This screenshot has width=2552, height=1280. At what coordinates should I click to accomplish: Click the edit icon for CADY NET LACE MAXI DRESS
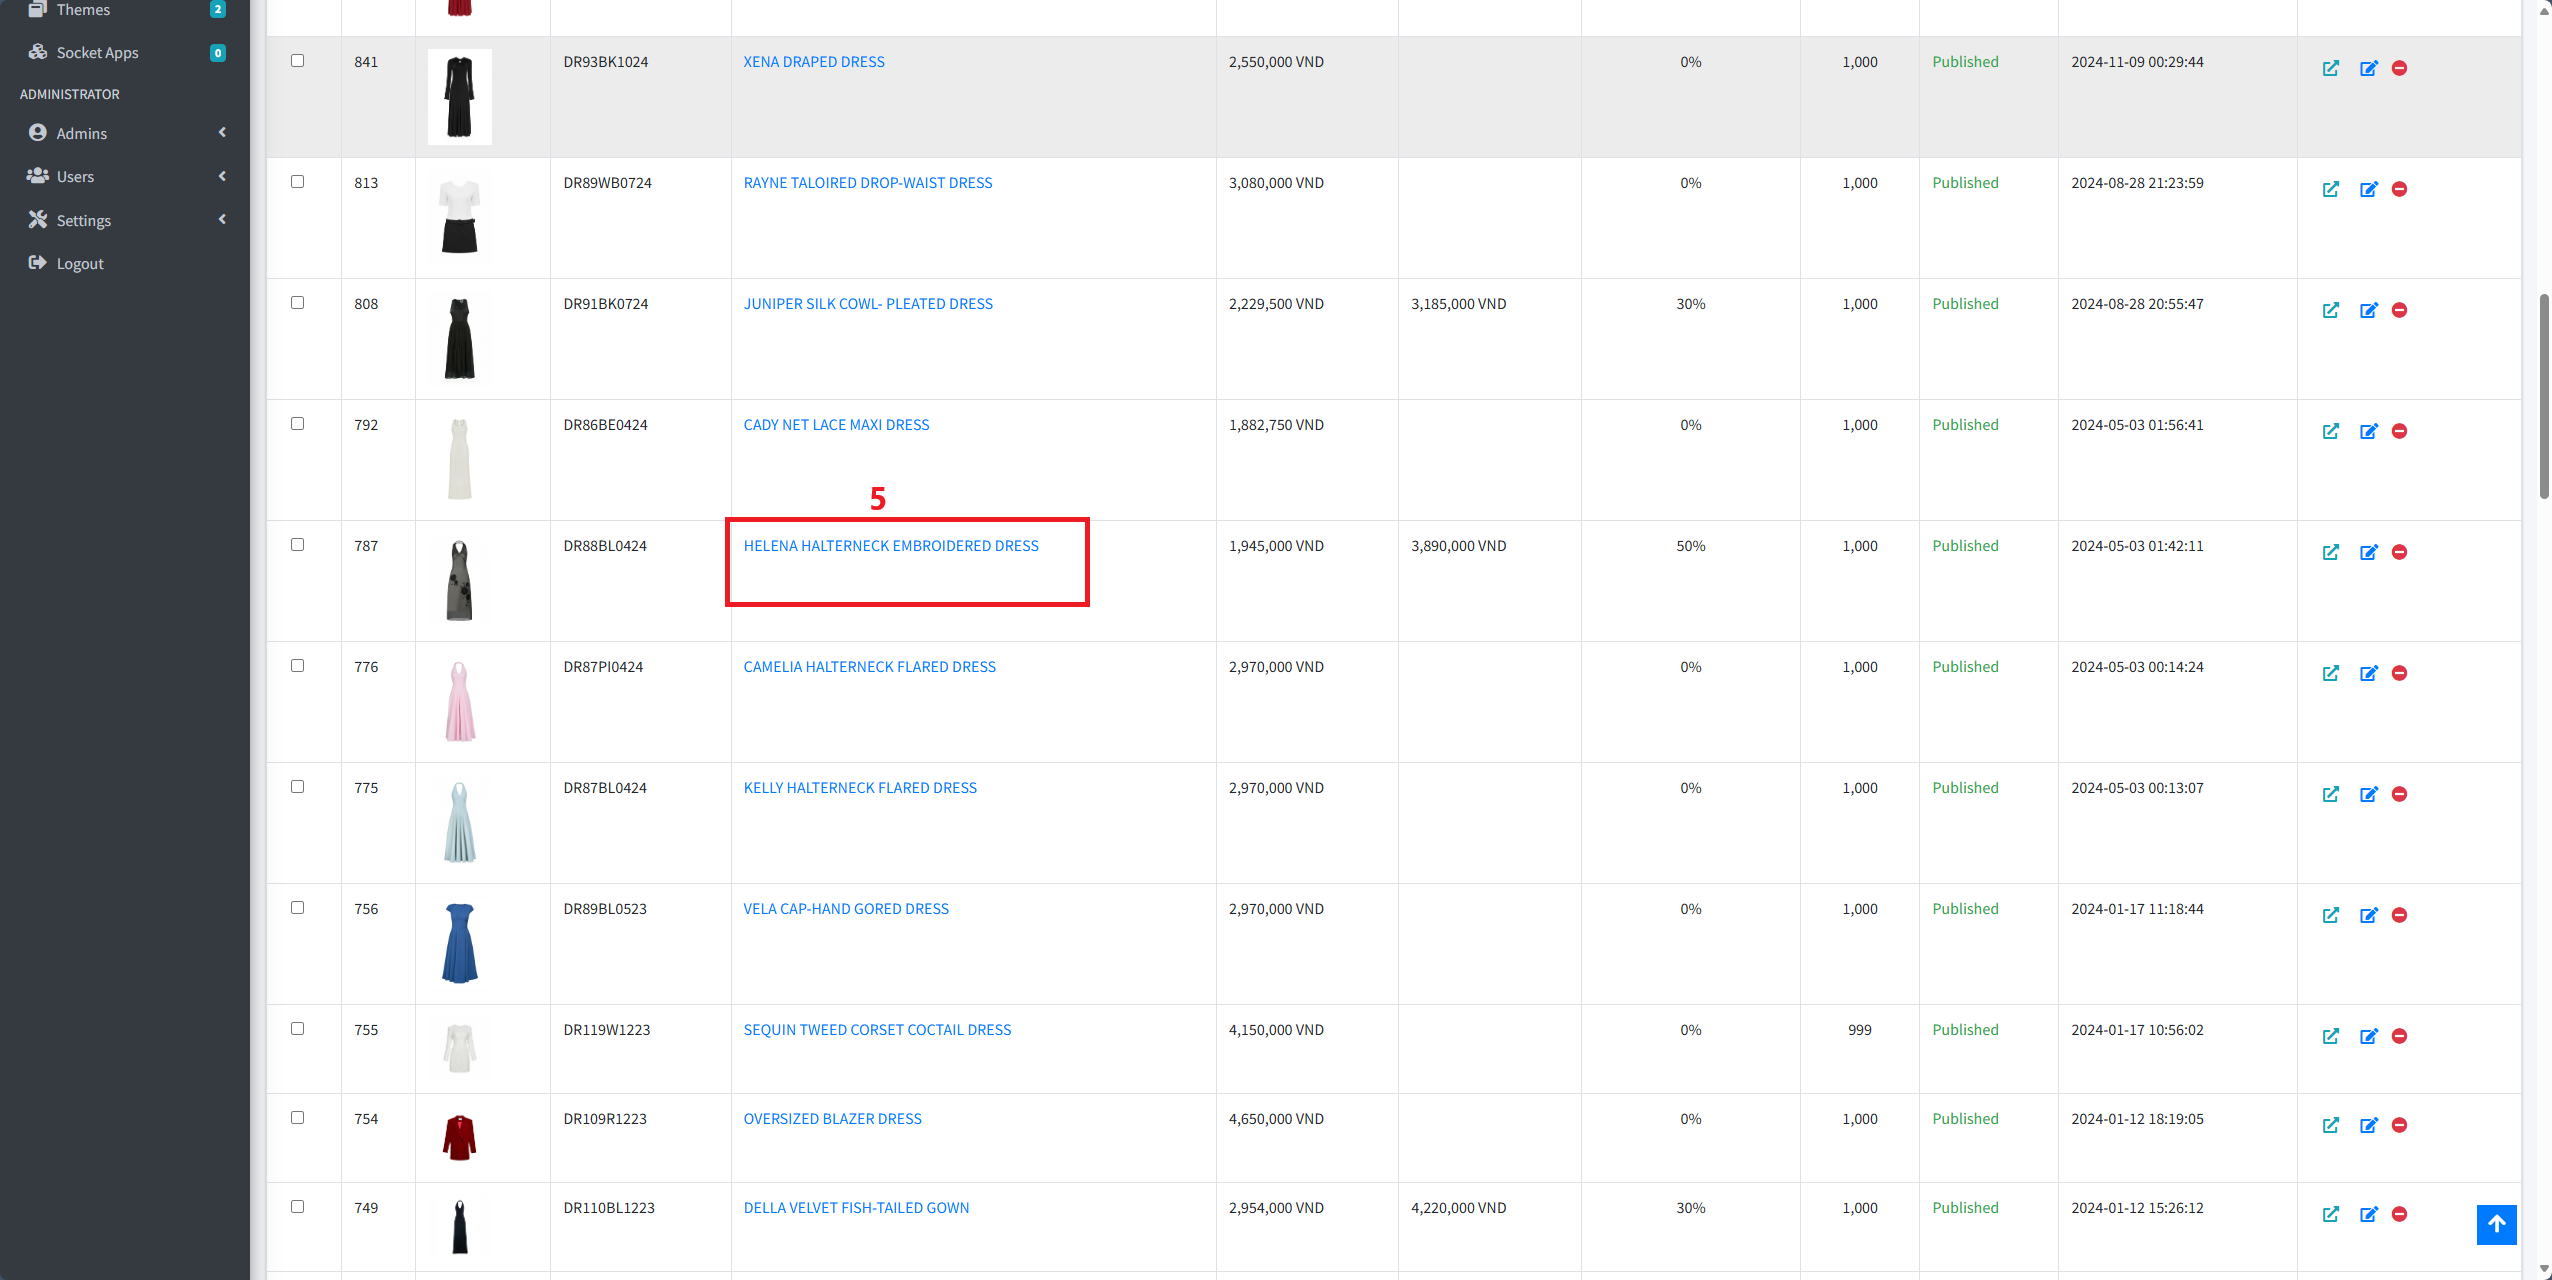[2368, 431]
